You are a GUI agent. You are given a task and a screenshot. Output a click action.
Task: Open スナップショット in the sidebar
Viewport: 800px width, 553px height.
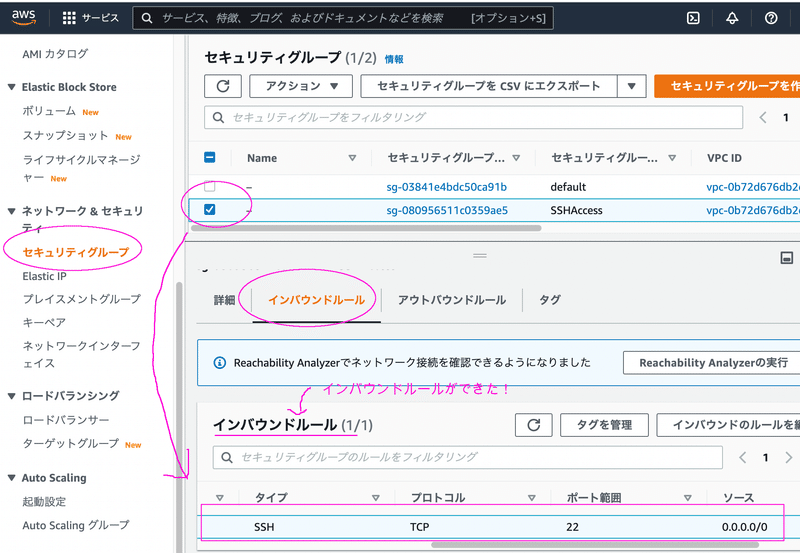[x=65, y=135]
